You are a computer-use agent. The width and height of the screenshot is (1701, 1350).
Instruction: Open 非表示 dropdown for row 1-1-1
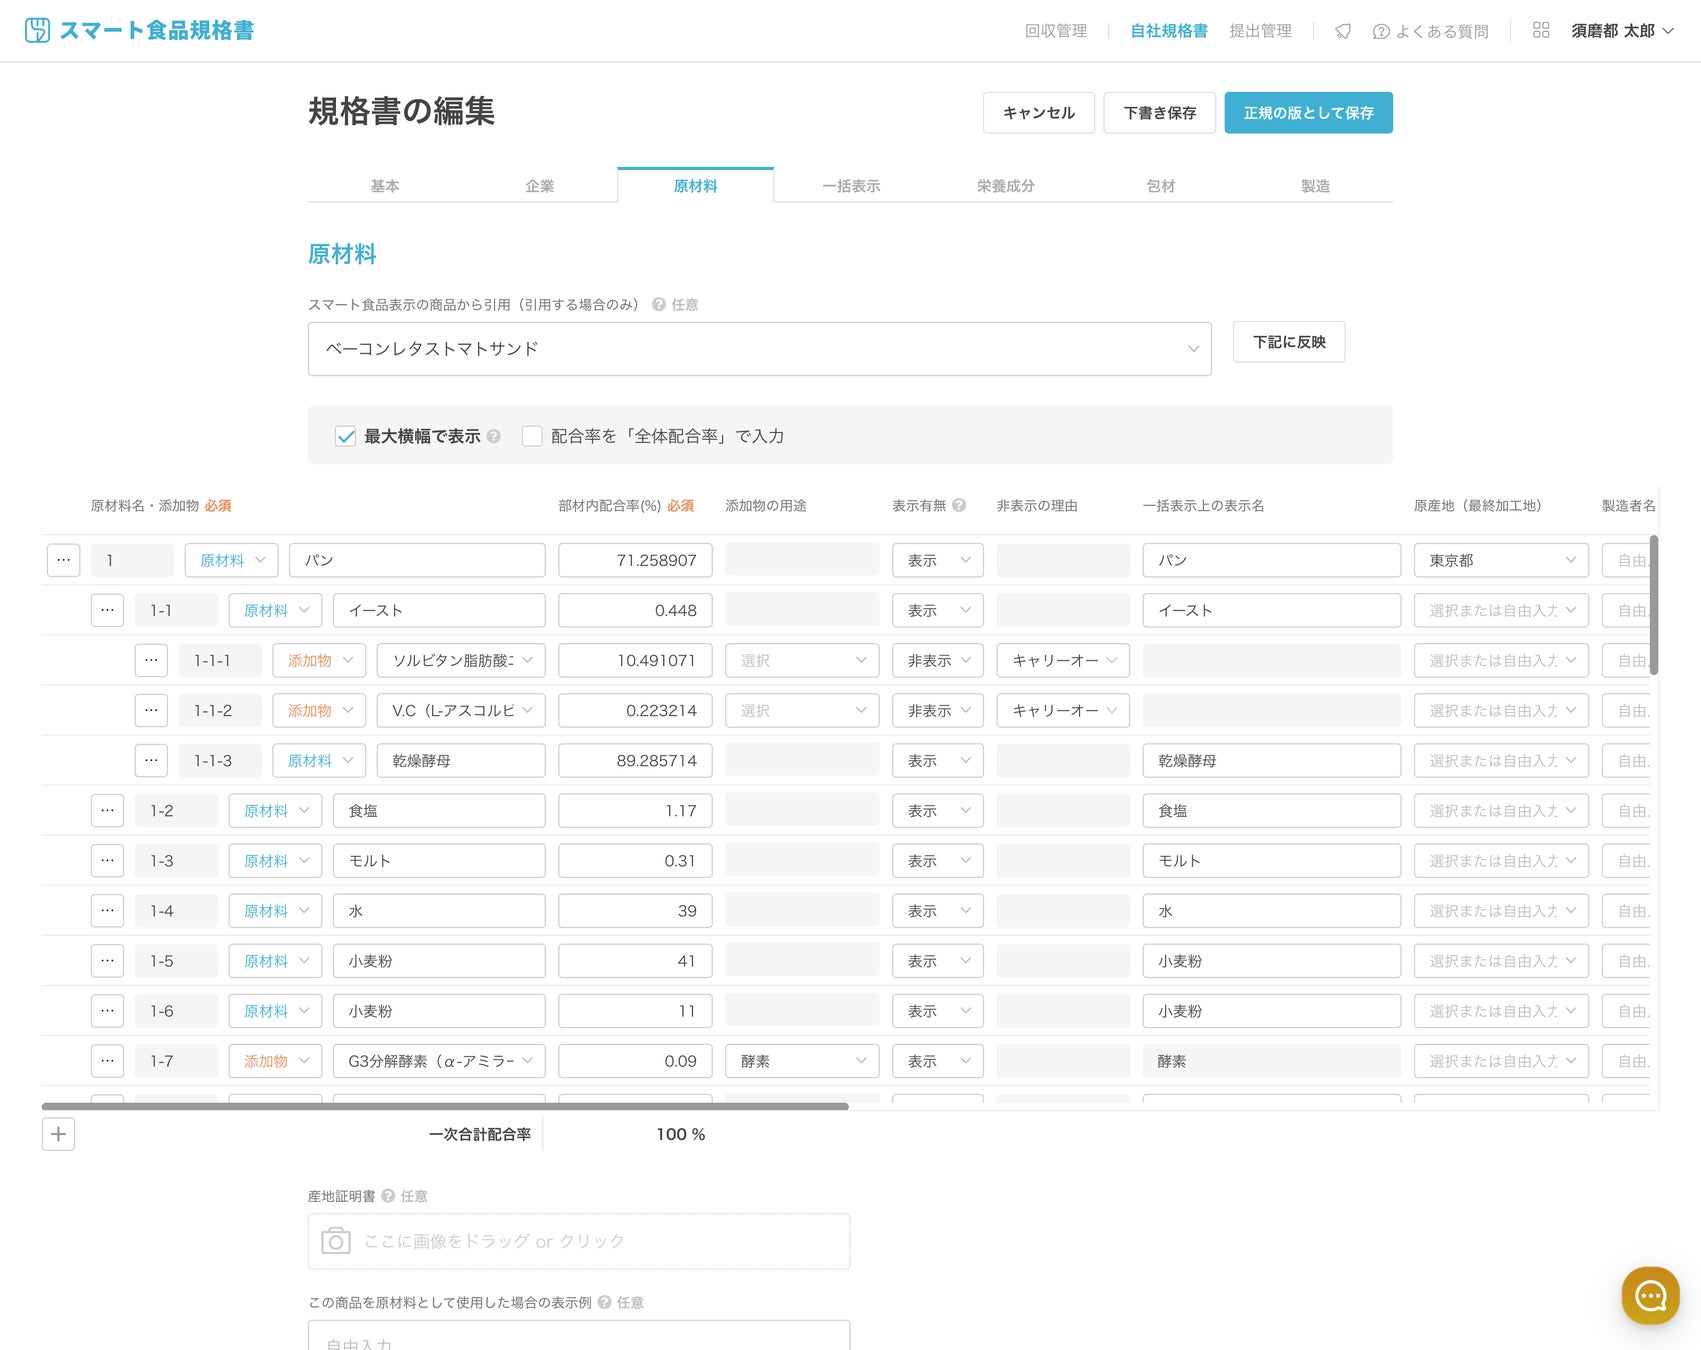tap(938, 661)
